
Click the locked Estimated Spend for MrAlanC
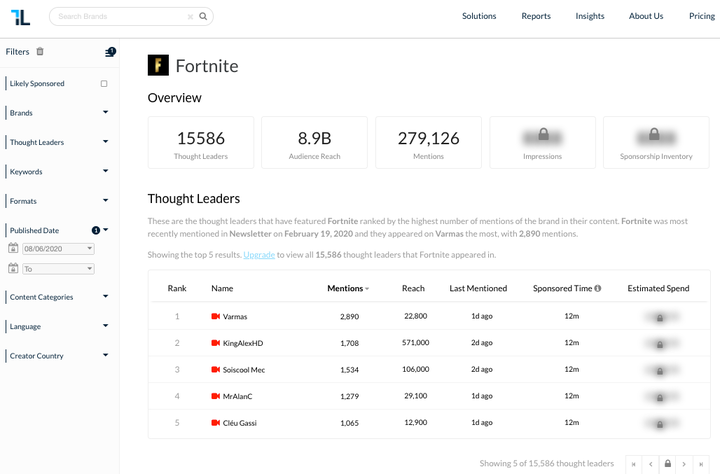[x=660, y=397]
